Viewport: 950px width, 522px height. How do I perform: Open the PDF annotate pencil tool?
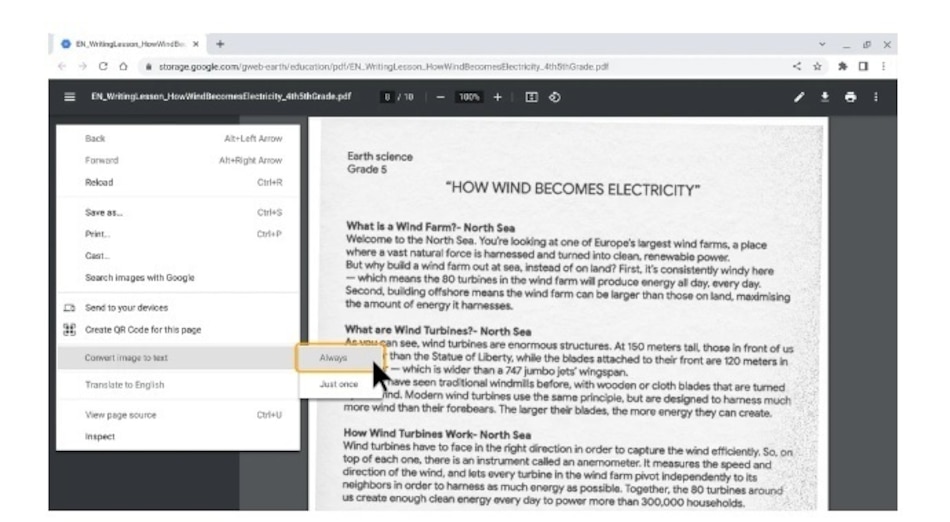[799, 97]
